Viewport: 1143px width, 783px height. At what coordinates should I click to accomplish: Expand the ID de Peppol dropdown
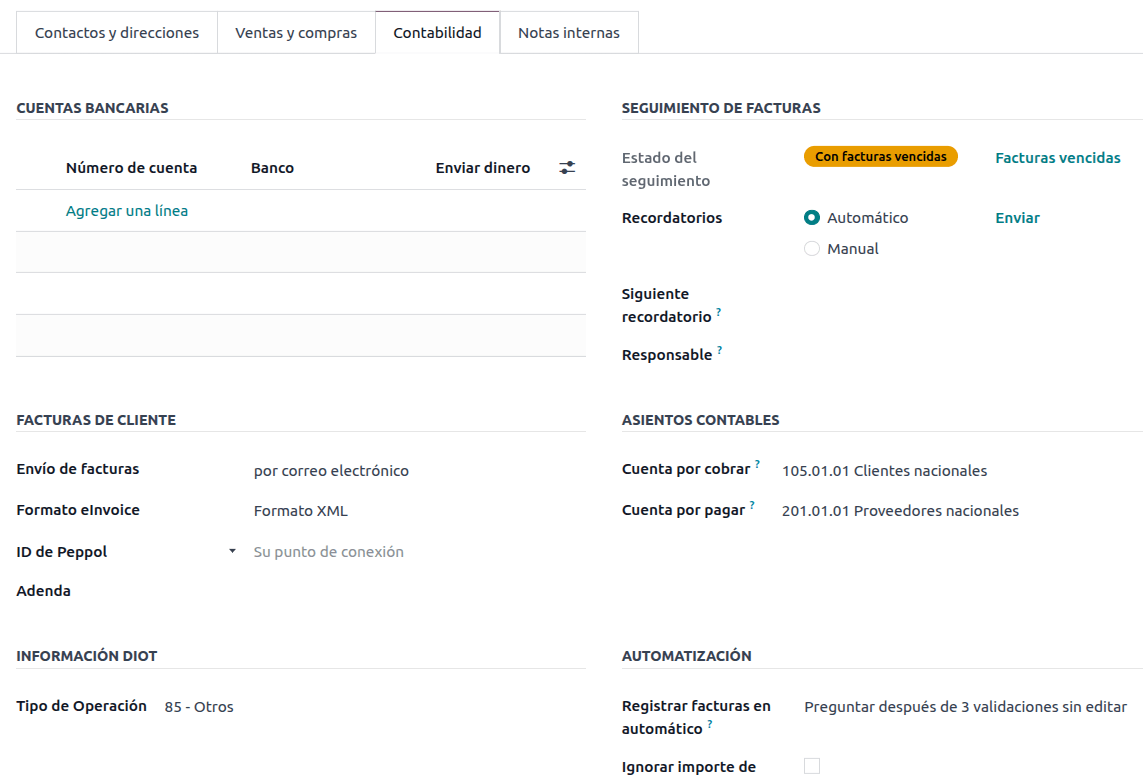coord(231,550)
